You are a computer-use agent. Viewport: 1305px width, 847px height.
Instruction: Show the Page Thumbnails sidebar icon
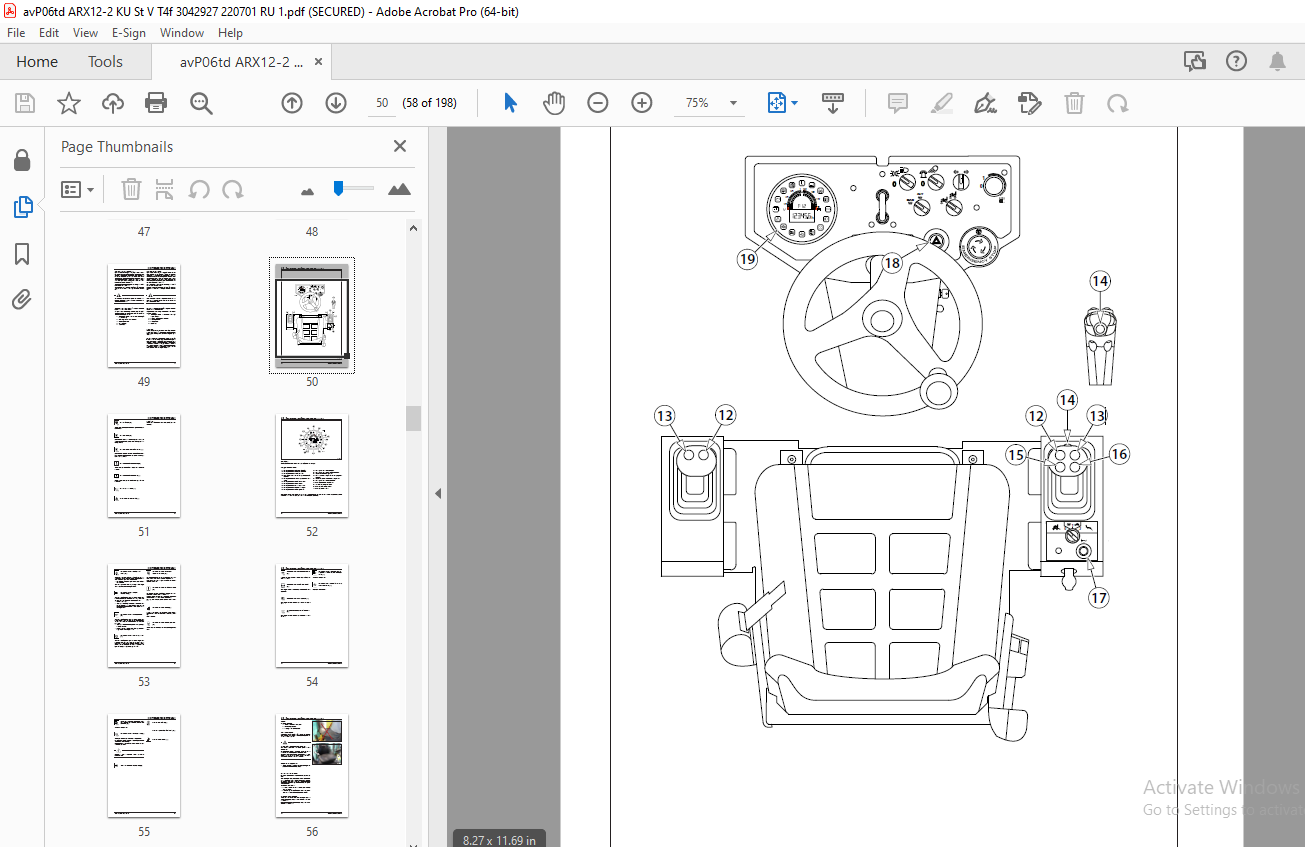tap(22, 207)
